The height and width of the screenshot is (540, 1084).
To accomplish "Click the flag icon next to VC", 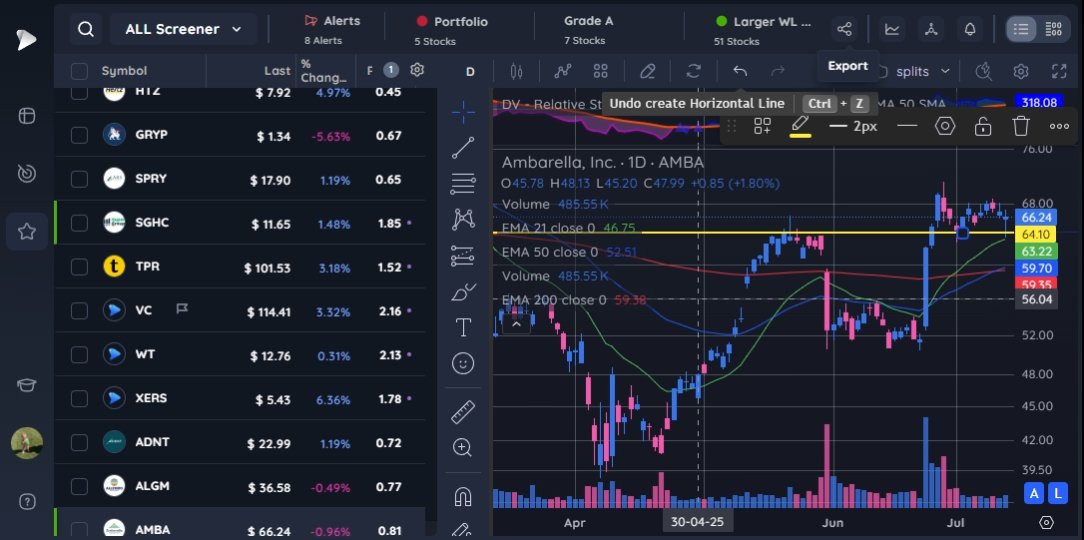I will click(182, 309).
